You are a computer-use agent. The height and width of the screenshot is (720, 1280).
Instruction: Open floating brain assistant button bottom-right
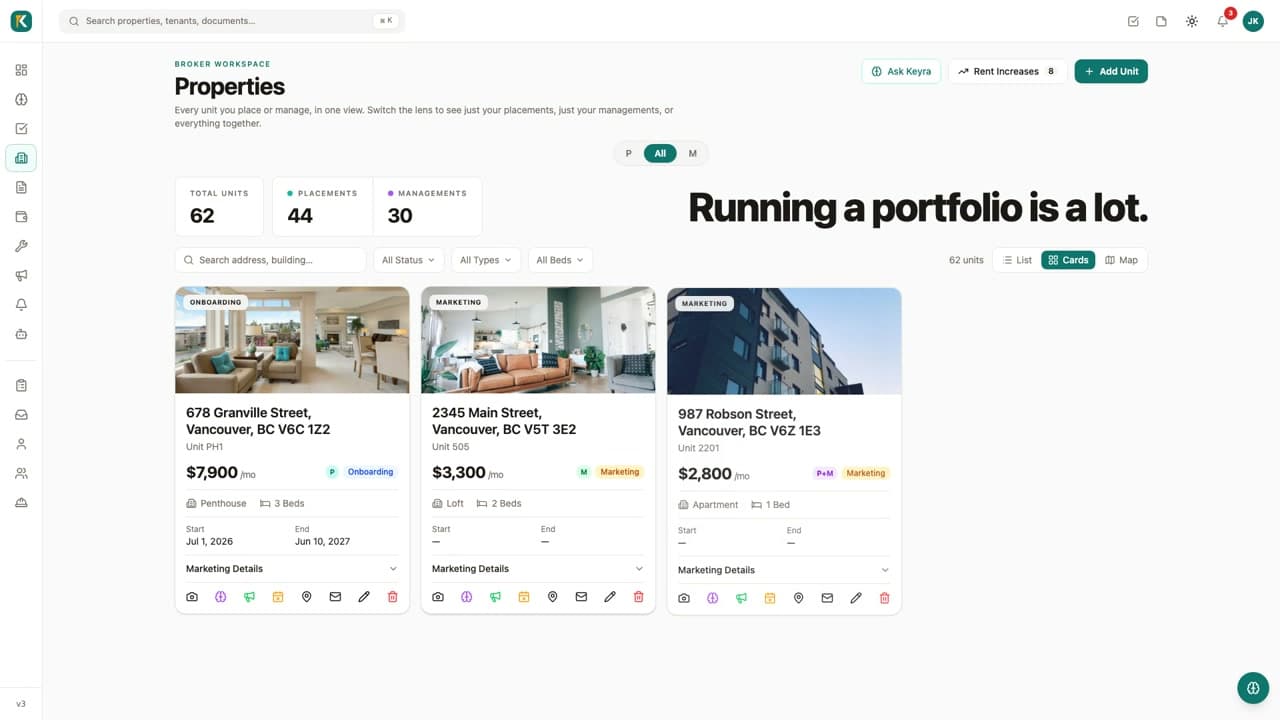(x=1253, y=688)
